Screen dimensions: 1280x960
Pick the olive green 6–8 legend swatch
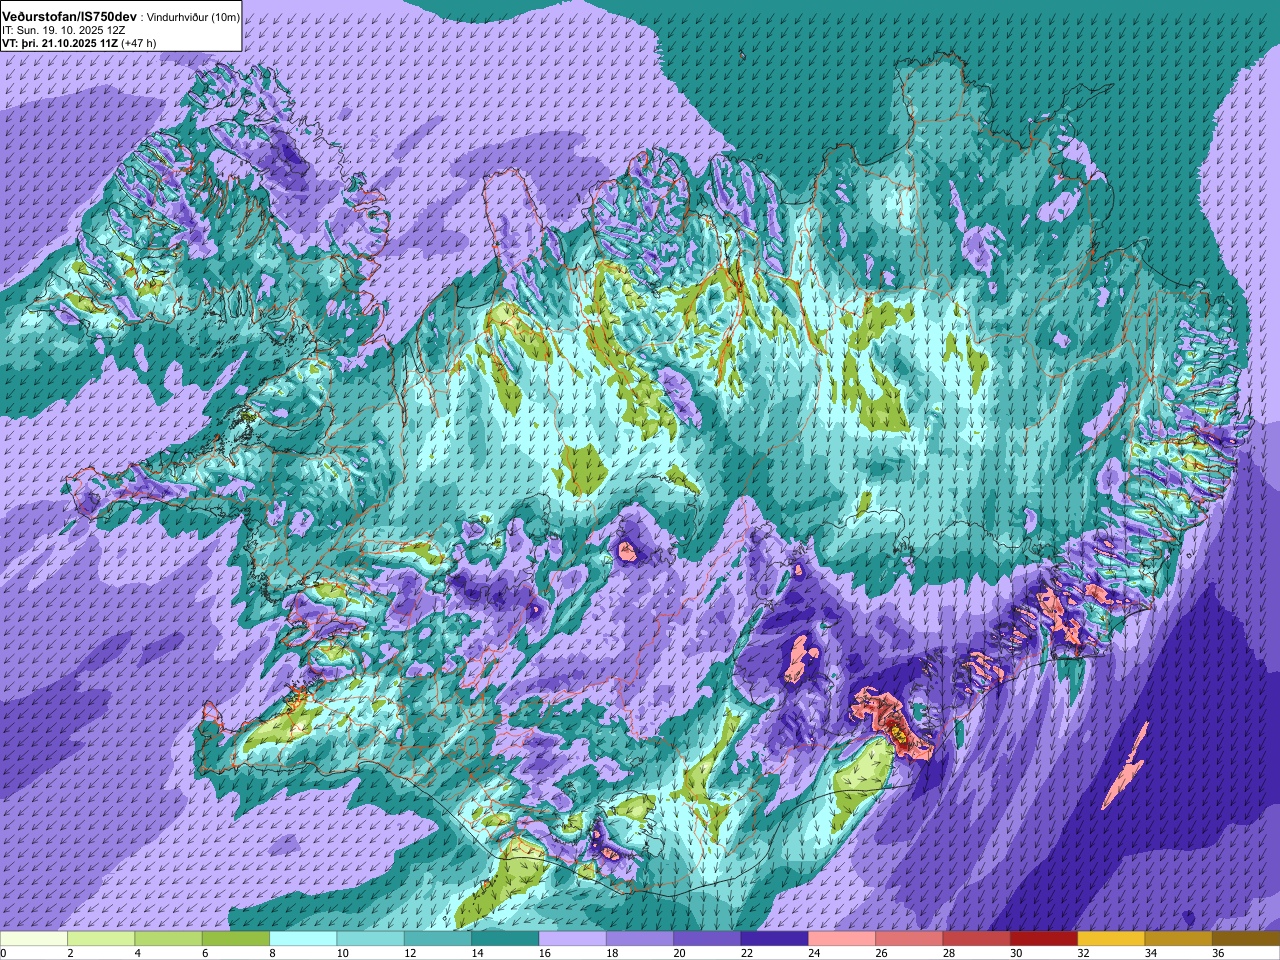point(236,939)
